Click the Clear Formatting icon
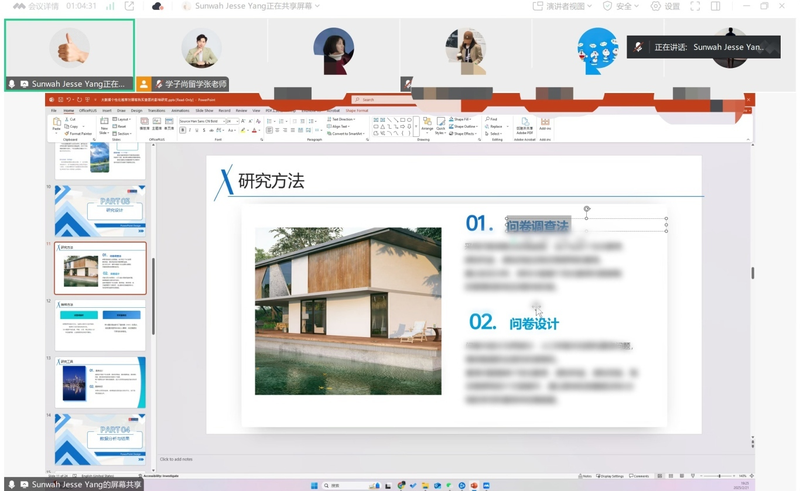This screenshot has width=800, height=491. (258, 121)
